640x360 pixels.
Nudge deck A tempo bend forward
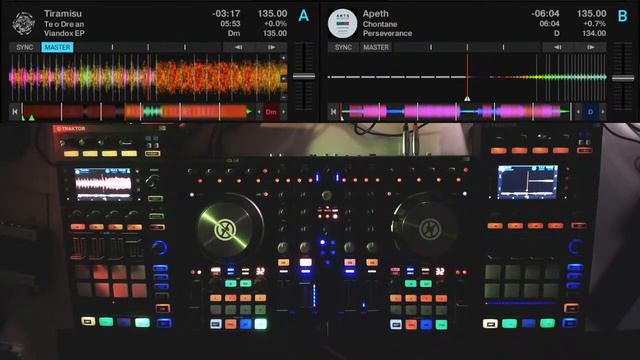click(271, 47)
